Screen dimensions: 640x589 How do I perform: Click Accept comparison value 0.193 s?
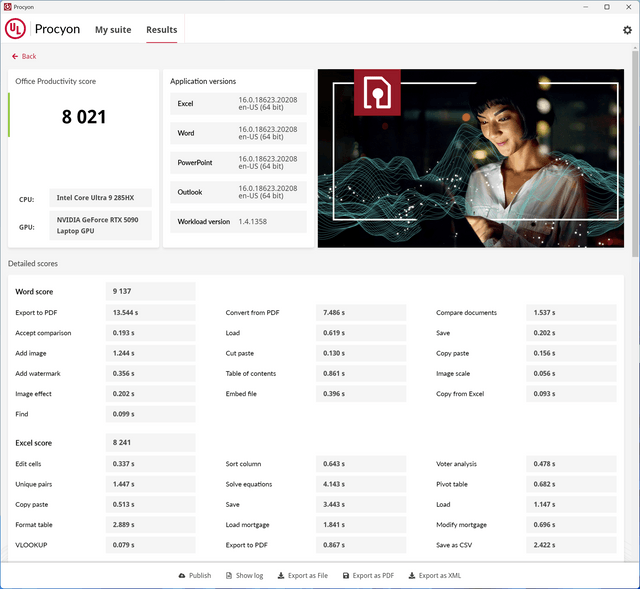click(x=150, y=333)
